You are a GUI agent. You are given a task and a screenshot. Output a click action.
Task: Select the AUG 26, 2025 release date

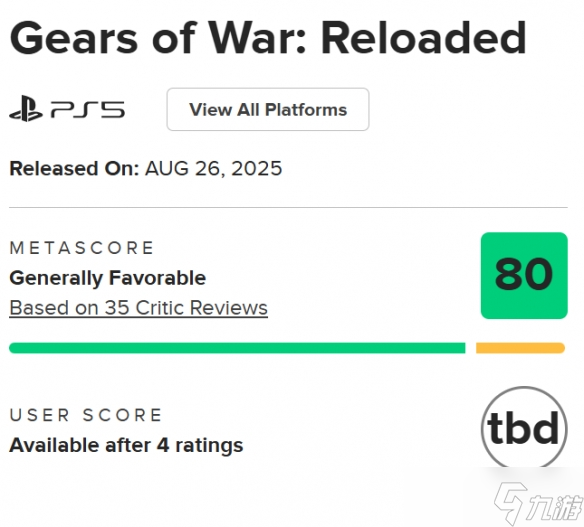[x=213, y=168]
